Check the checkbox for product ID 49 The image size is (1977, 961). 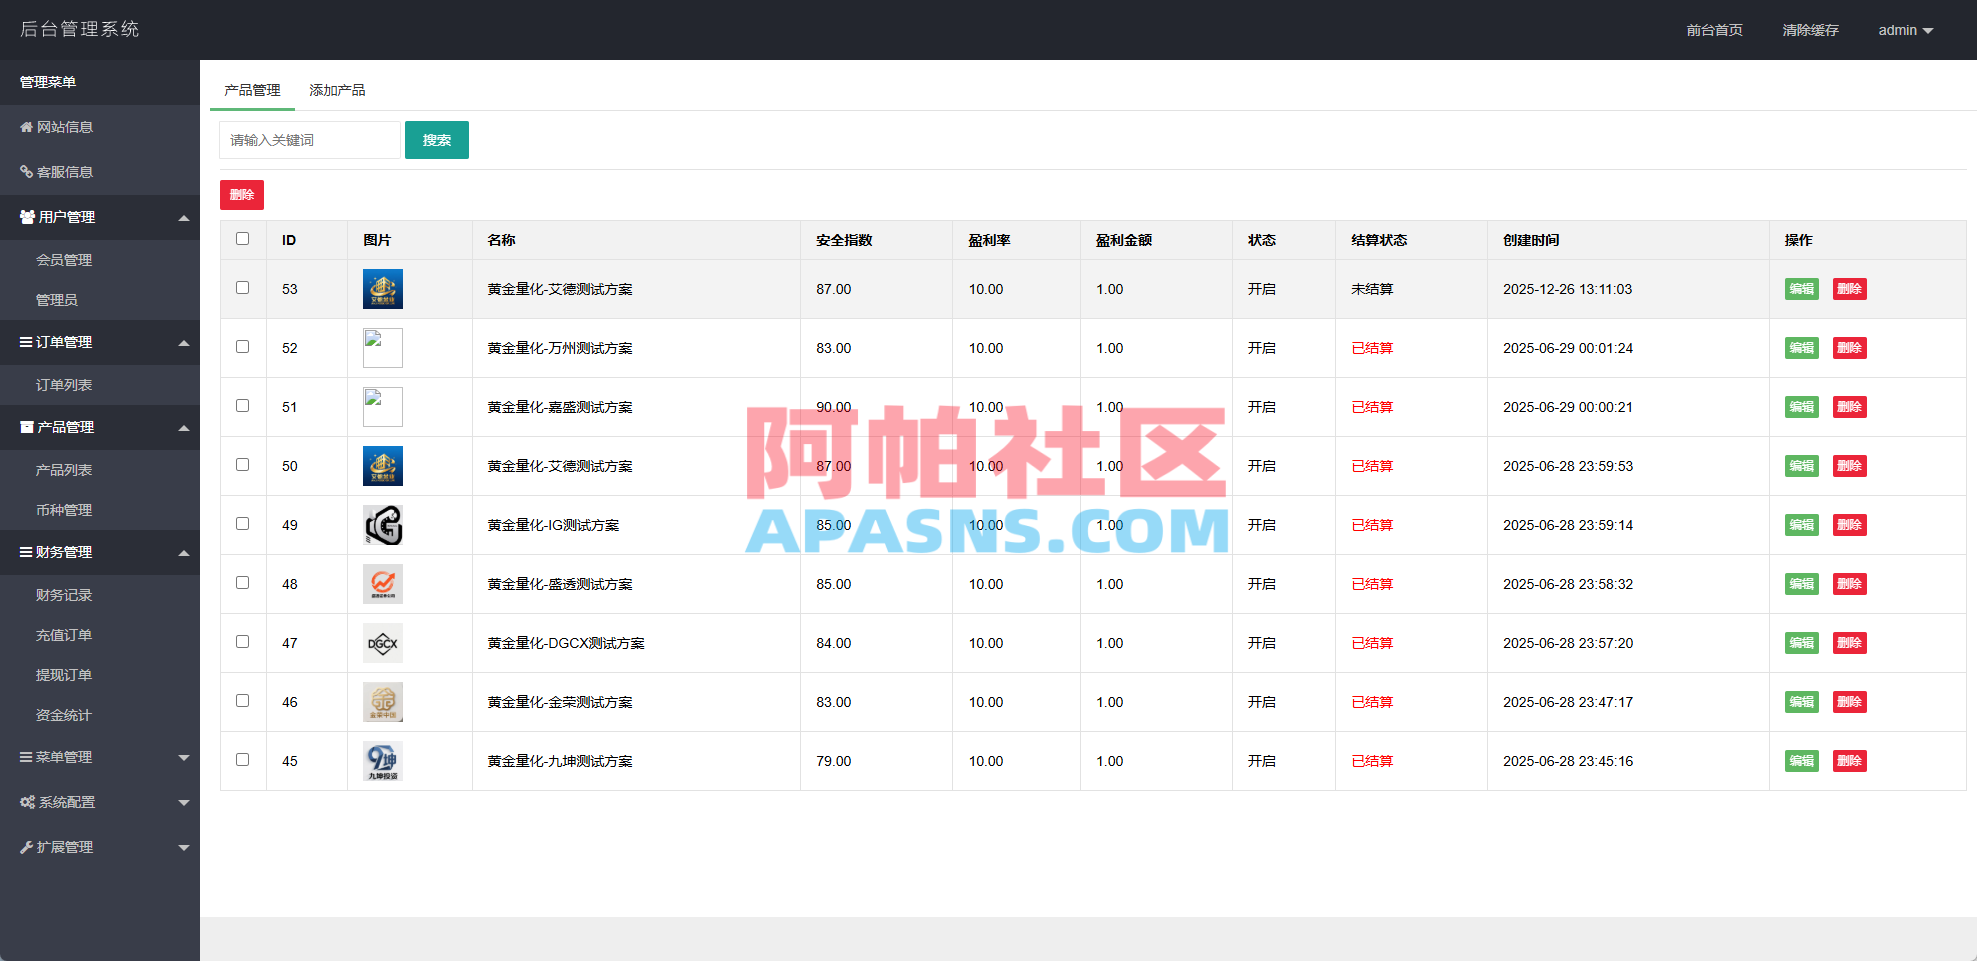click(x=242, y=524)
